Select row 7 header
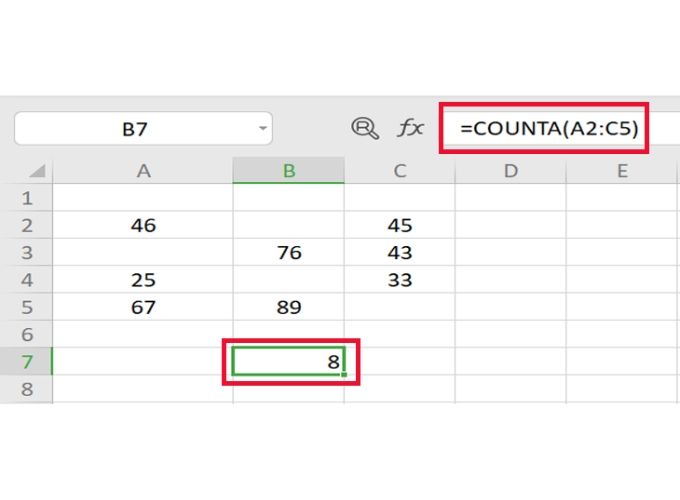 (27, 362)
